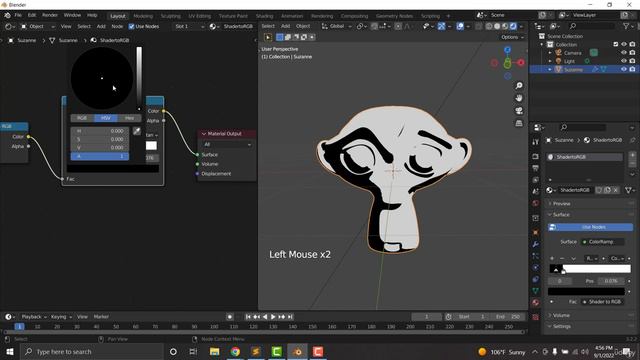Open the Output properties tab icon

pyautogui.click(x=536, y=168)
